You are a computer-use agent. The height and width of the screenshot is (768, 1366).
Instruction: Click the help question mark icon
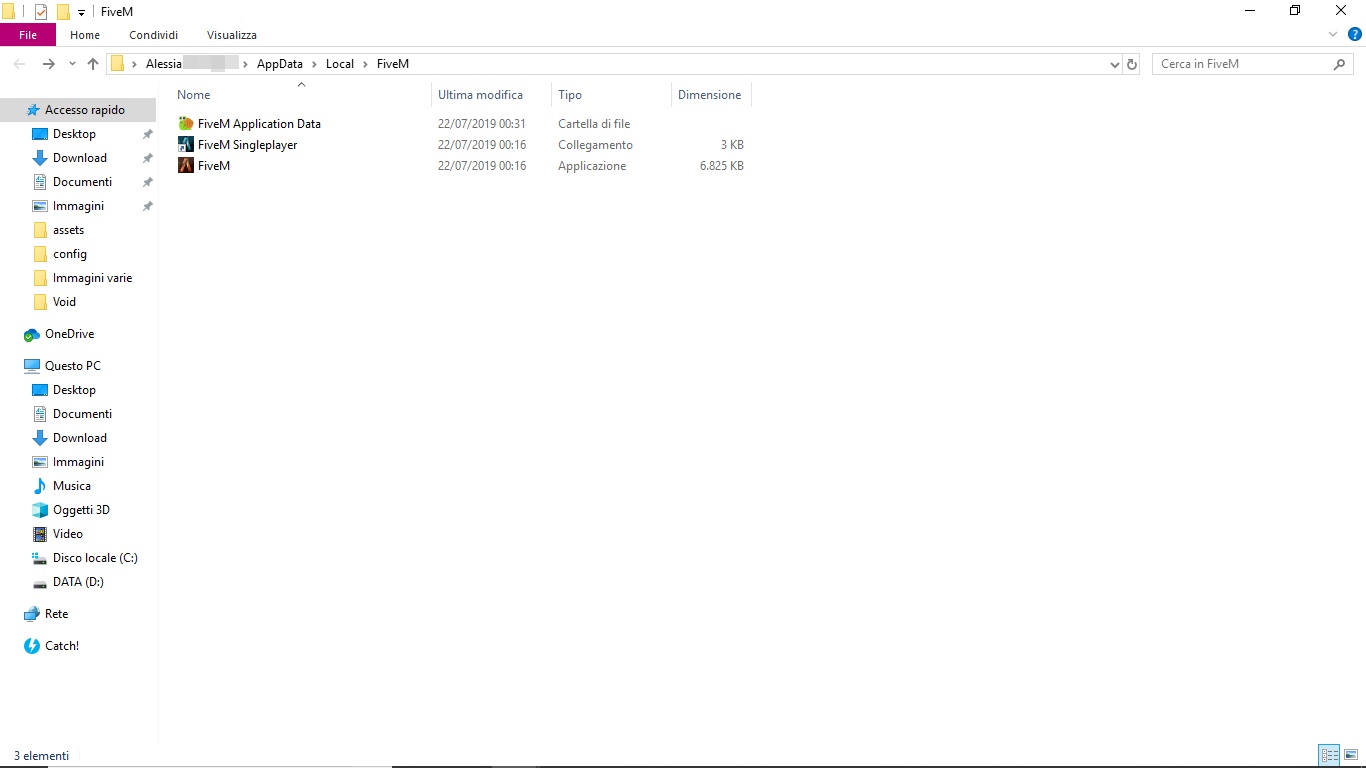pos(1355,34)
